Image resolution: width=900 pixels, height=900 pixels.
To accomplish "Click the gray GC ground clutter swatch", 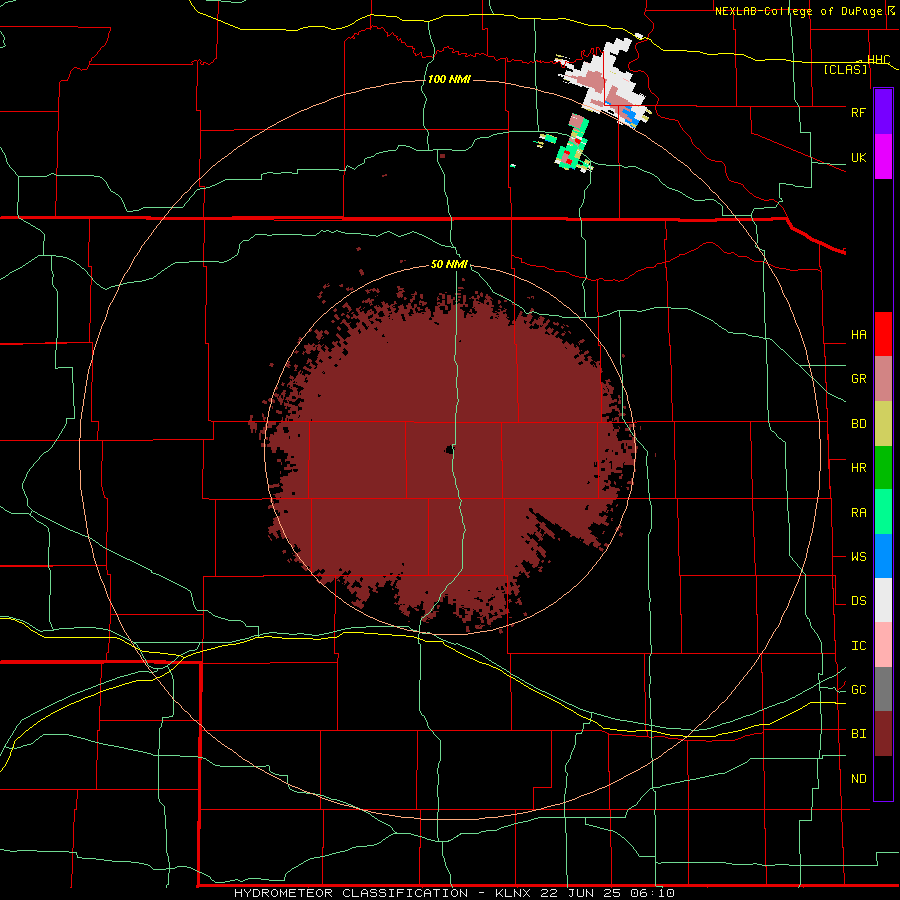I will coord(883,689).
